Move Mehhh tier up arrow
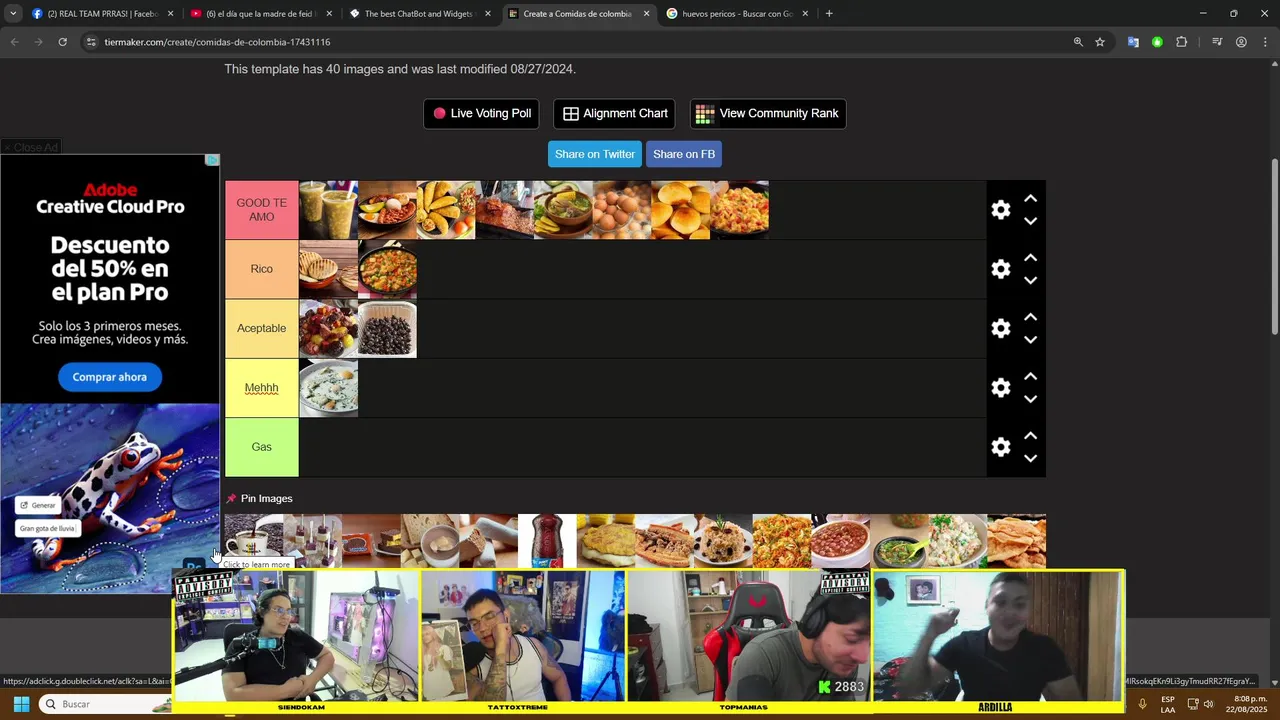Viewport: 1280px width, 720px height. click(1030, 377)
